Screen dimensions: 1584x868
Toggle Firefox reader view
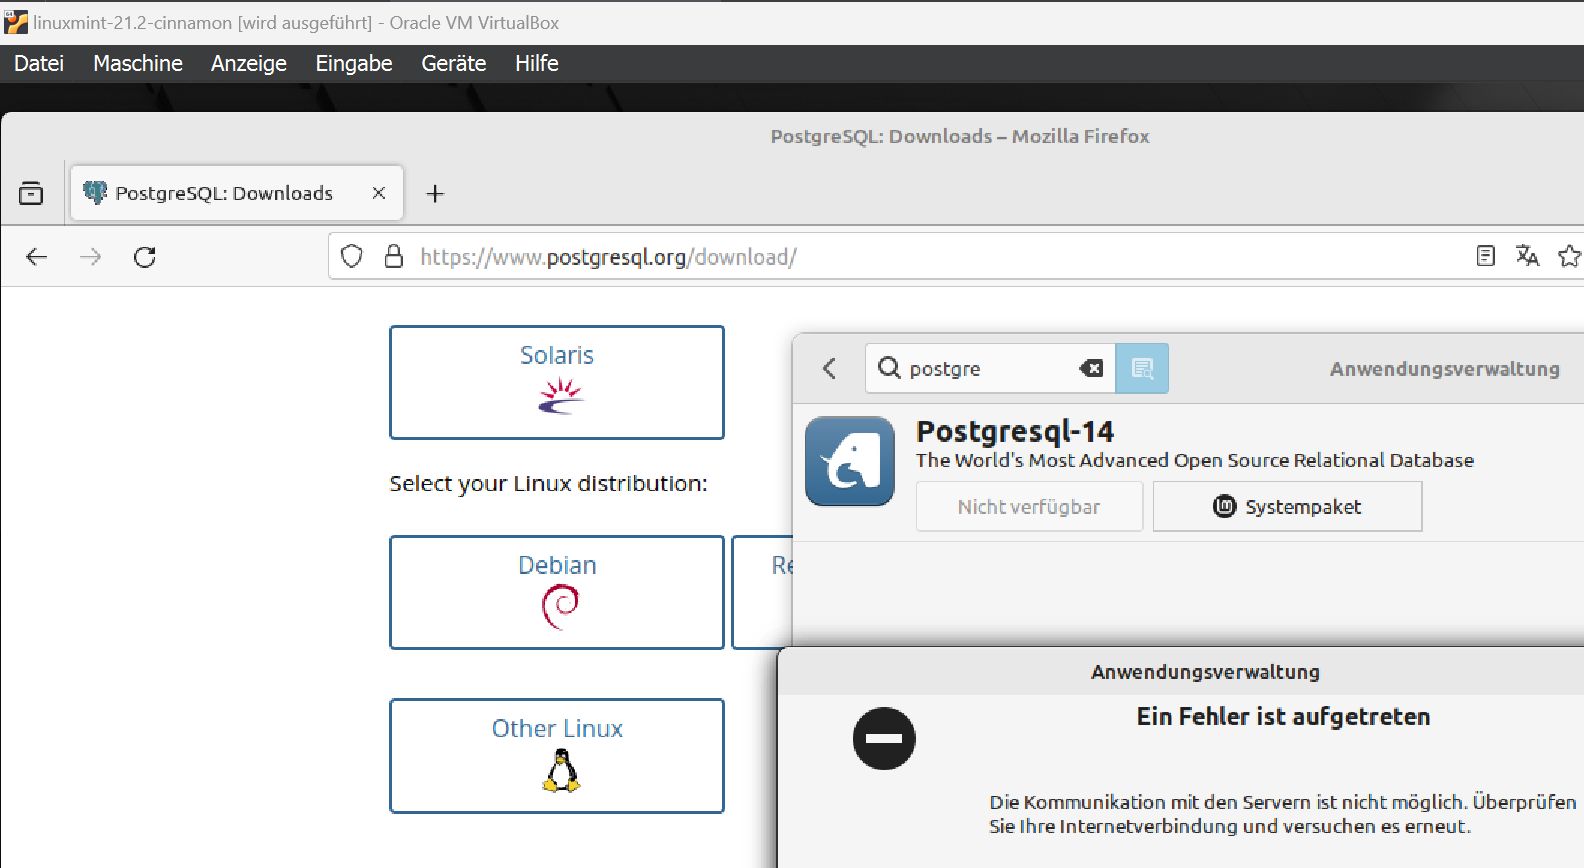tap(1486, 256)
